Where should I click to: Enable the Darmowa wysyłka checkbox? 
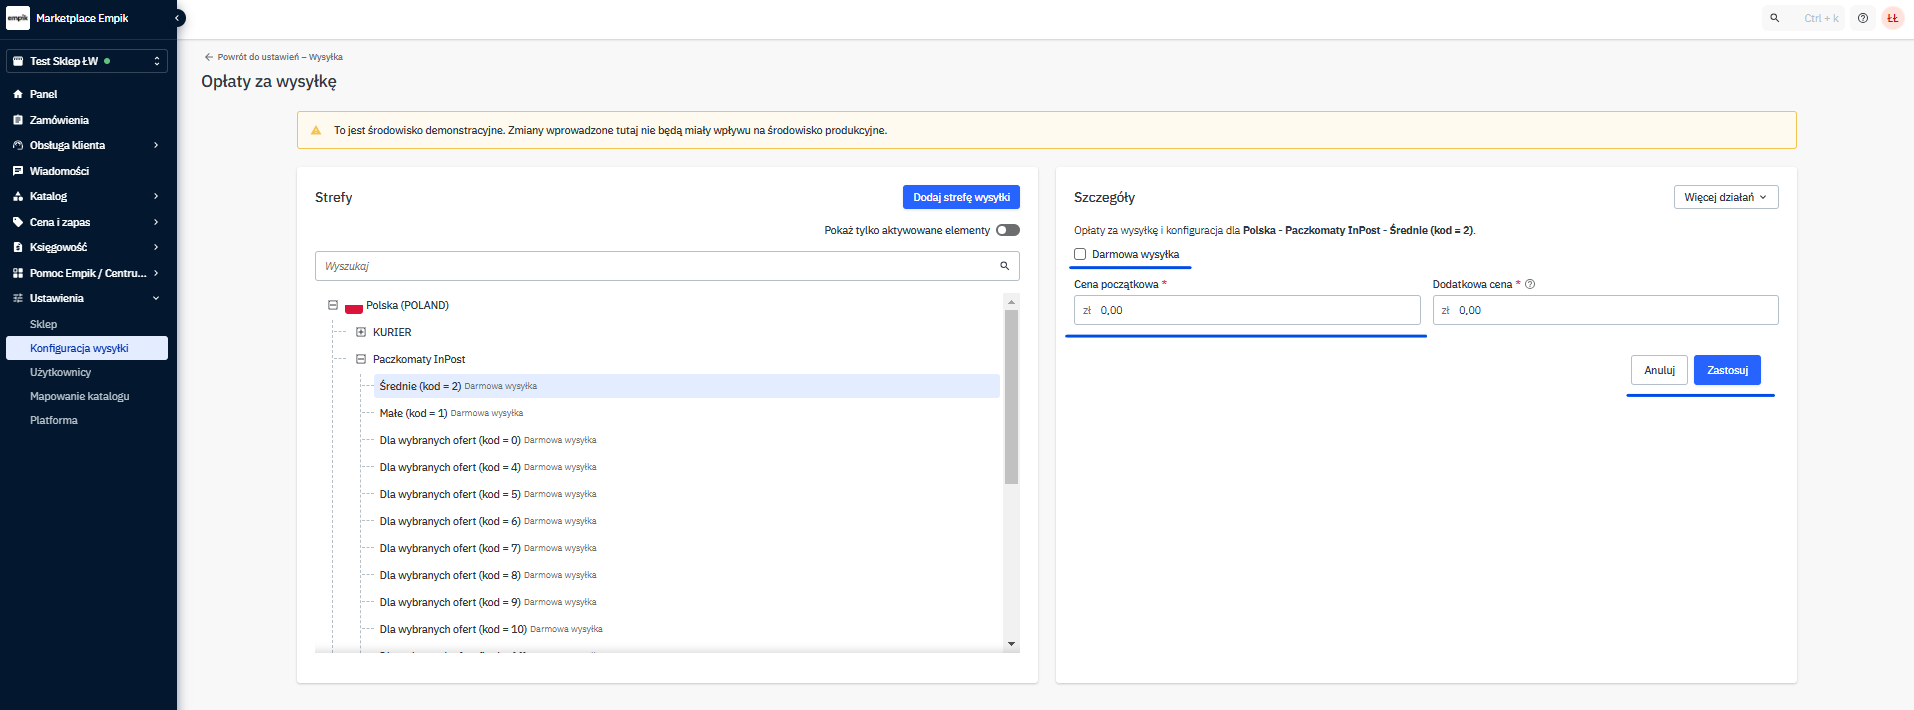tap(1080, 254)
